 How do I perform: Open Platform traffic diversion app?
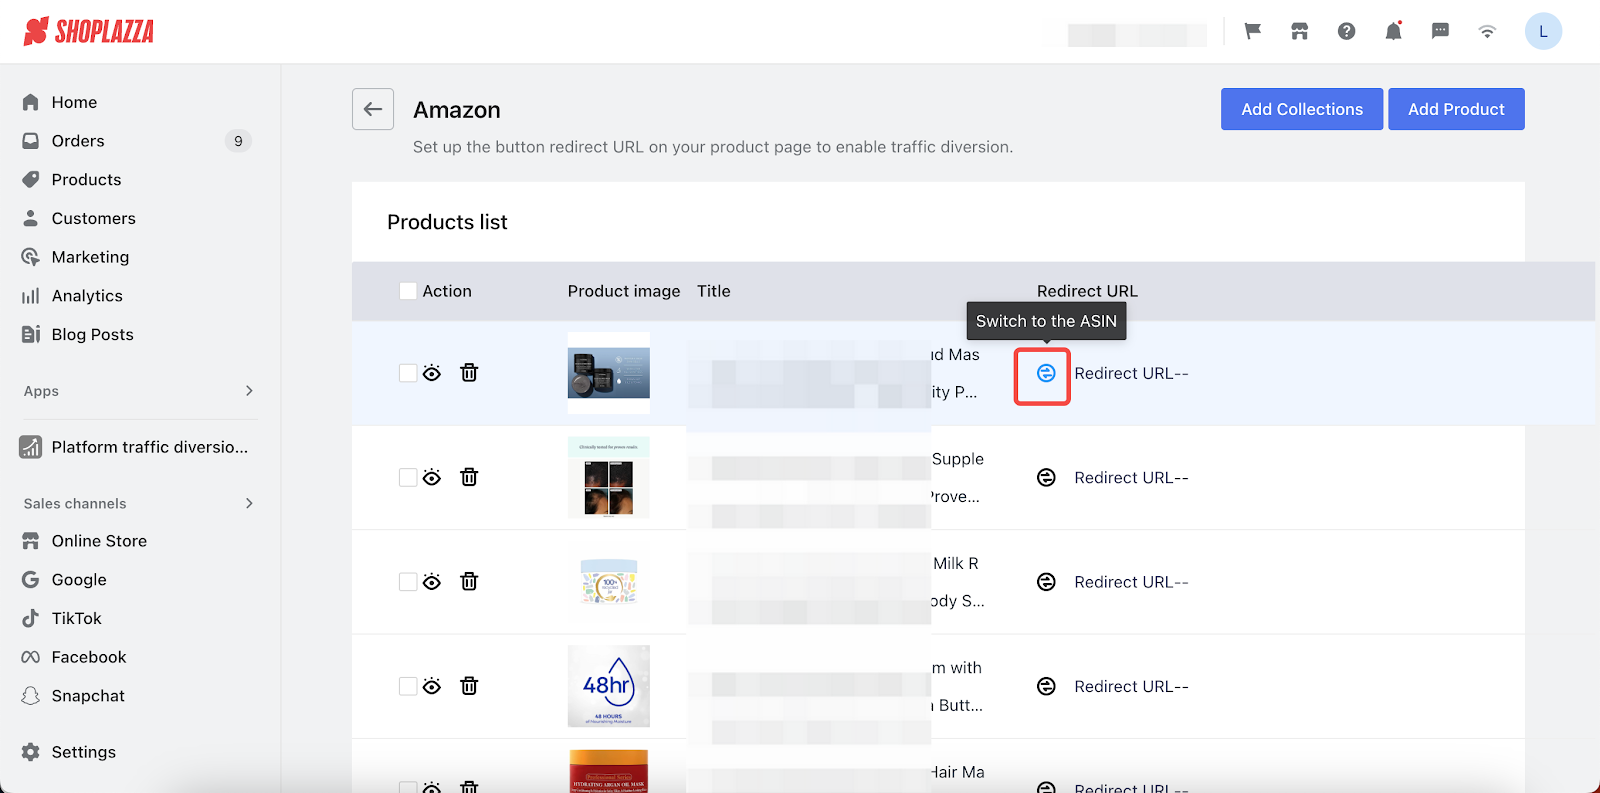pyautogui.click(x=135, y=447)
